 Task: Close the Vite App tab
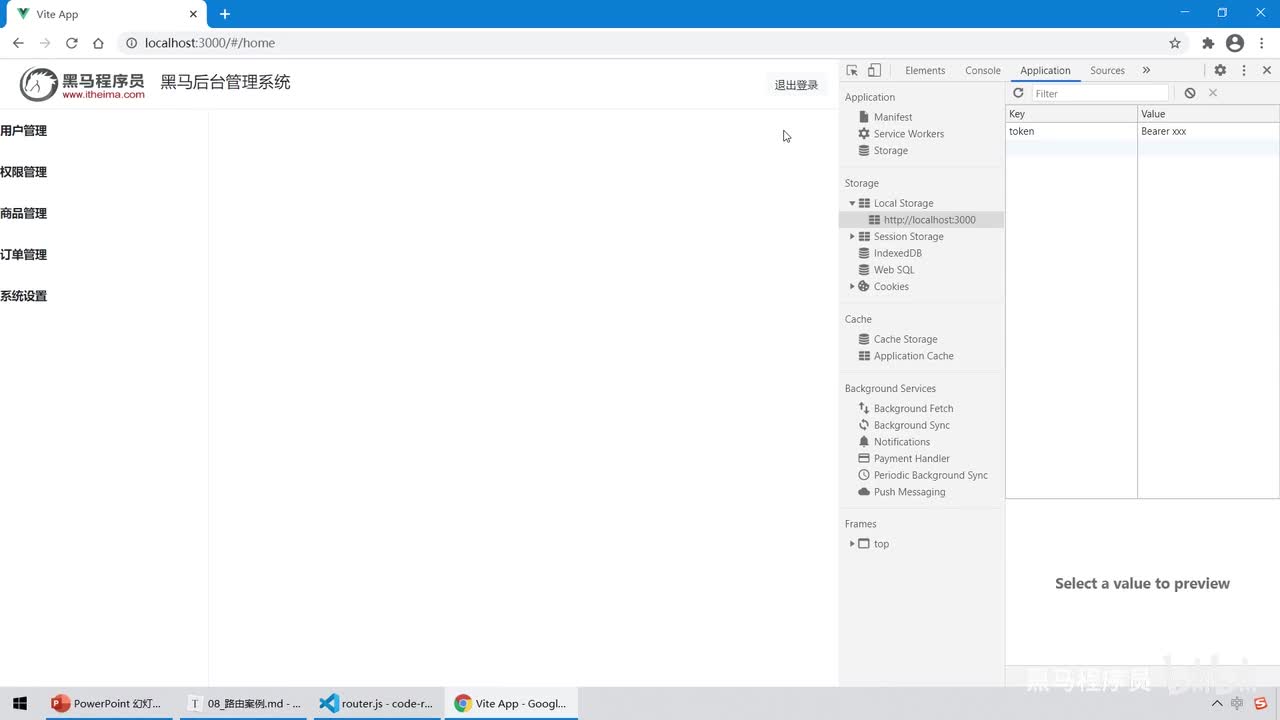pos(194,14)
